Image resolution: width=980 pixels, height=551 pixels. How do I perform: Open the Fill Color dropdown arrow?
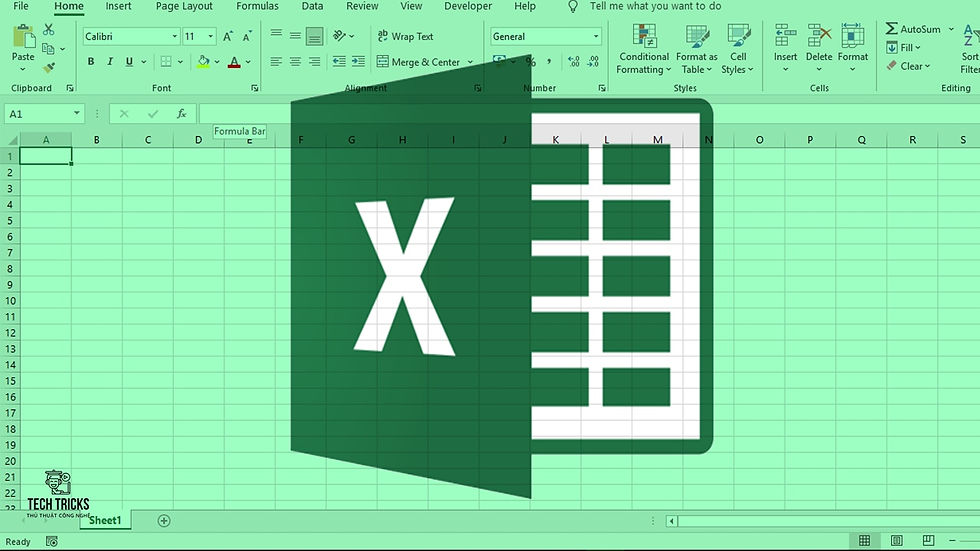[x=217, y=62]
